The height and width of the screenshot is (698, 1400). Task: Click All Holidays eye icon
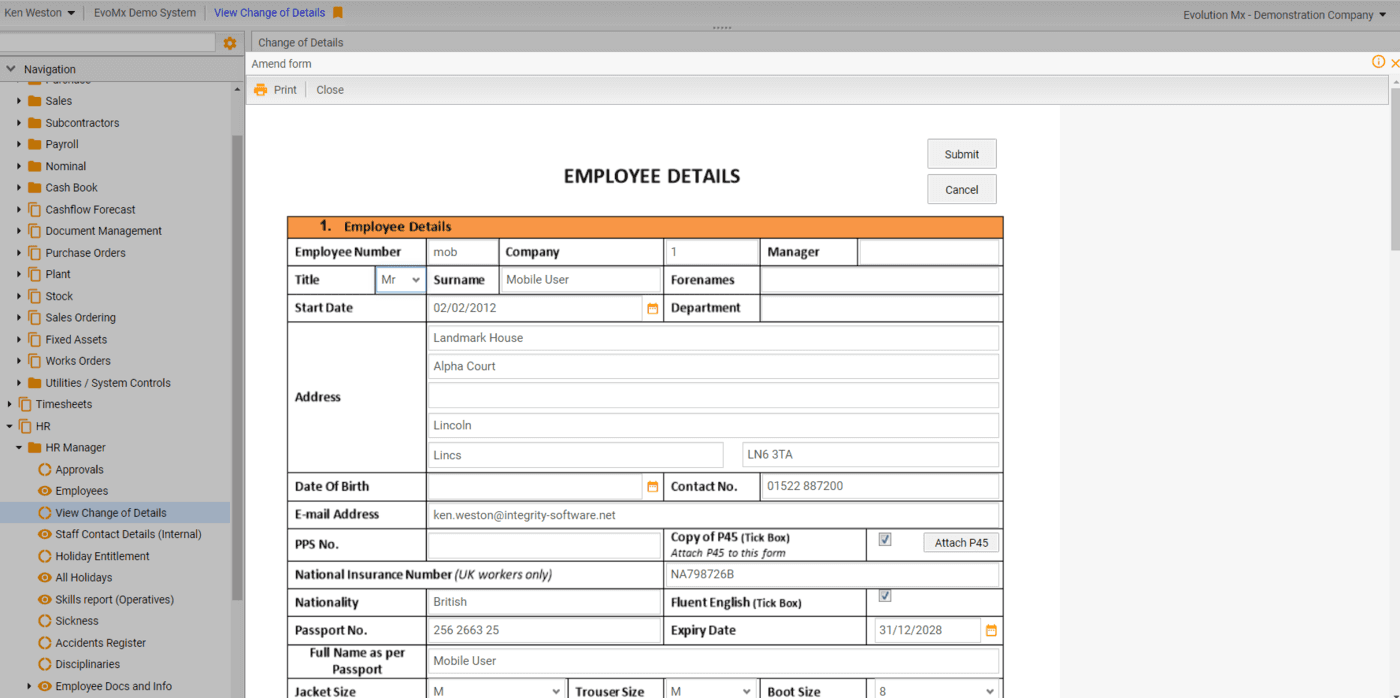[x=44, y=578]
